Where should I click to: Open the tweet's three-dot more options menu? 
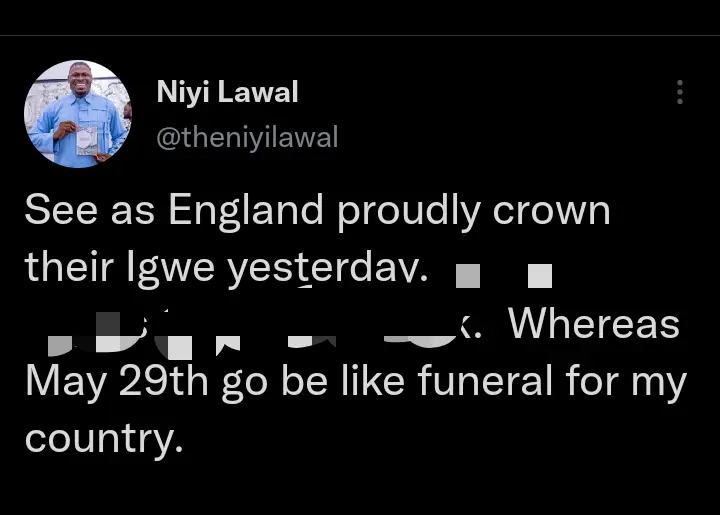pos(680,93)
